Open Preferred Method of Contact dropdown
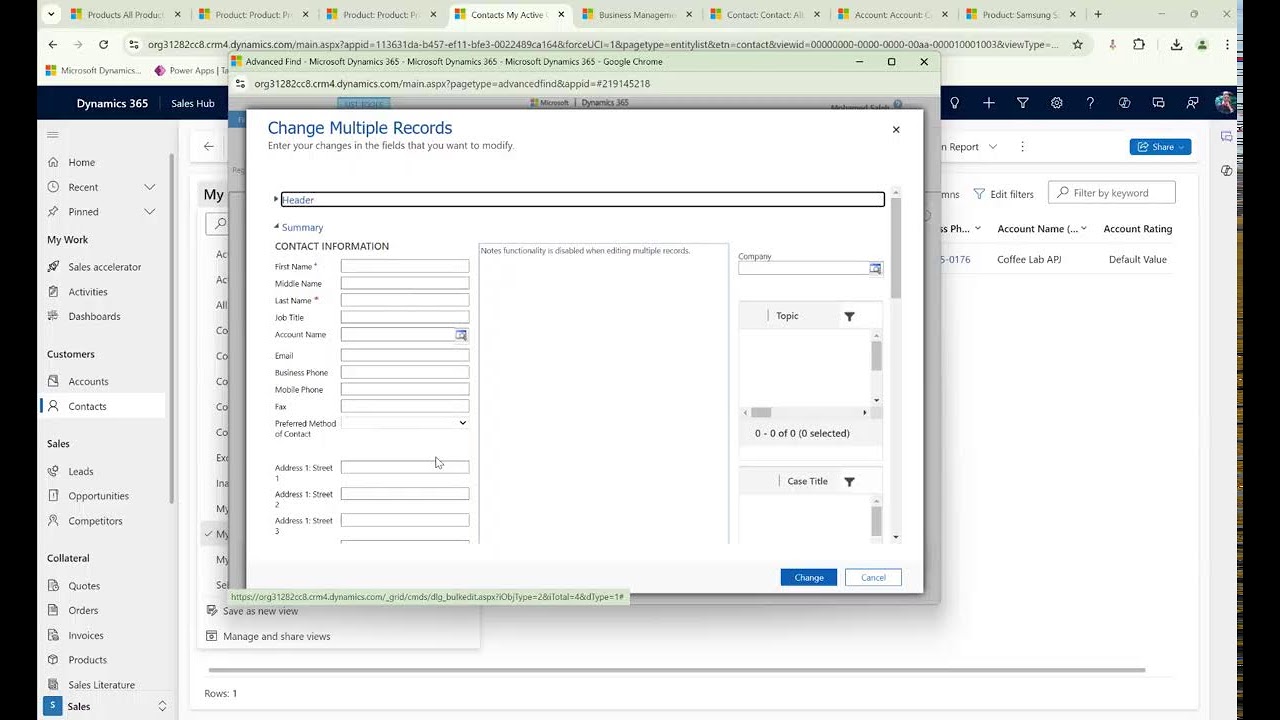Screen dimensions: 1280x720 [405, 423]
